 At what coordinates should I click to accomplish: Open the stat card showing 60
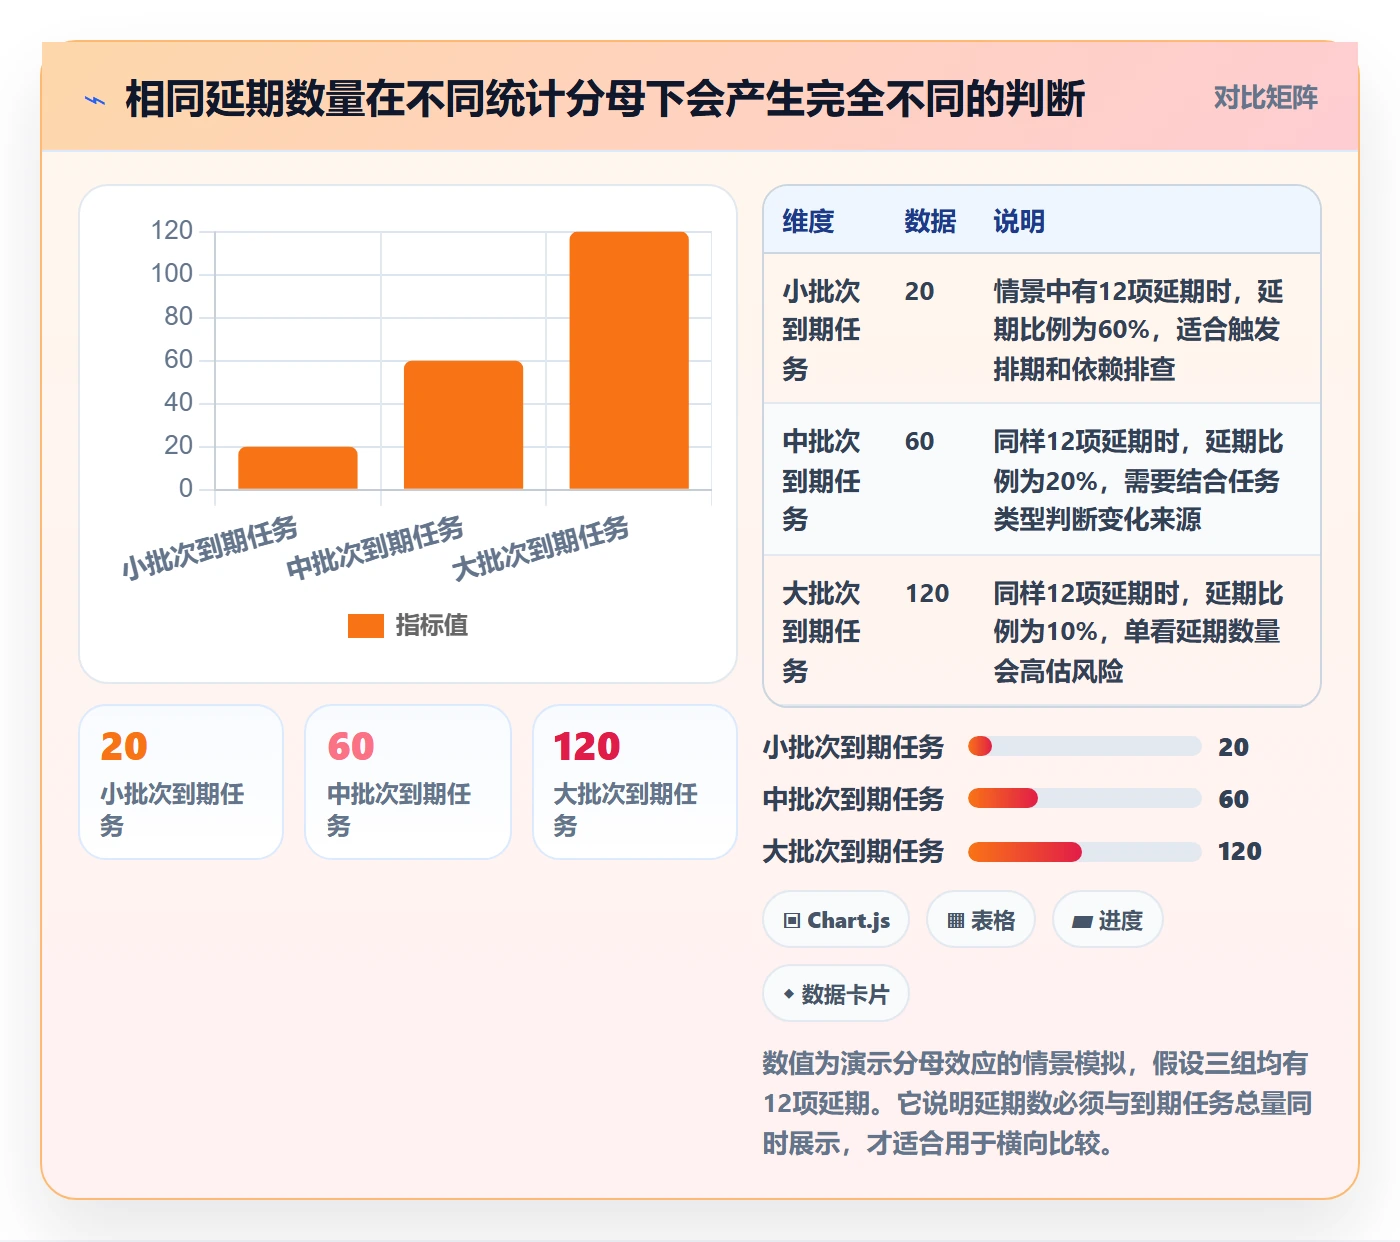pos(408,782)
